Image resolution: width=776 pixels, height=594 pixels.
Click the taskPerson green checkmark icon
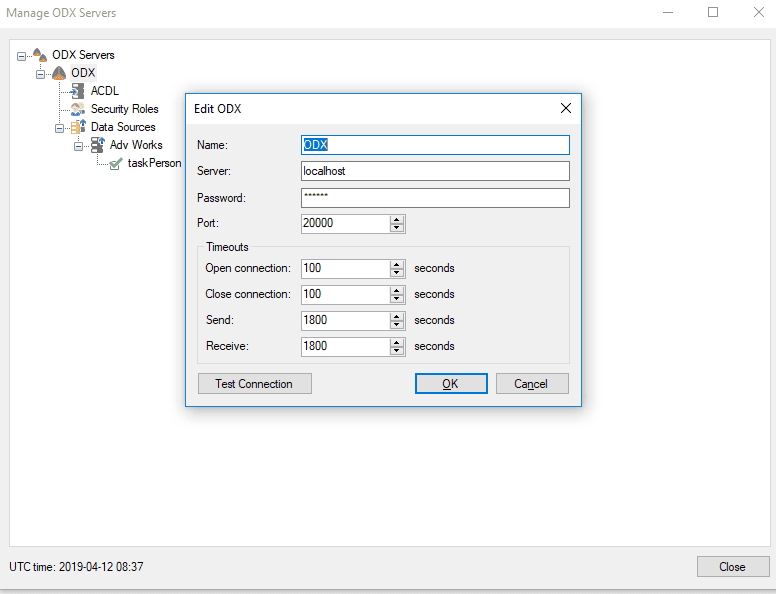tap(116, 163)
